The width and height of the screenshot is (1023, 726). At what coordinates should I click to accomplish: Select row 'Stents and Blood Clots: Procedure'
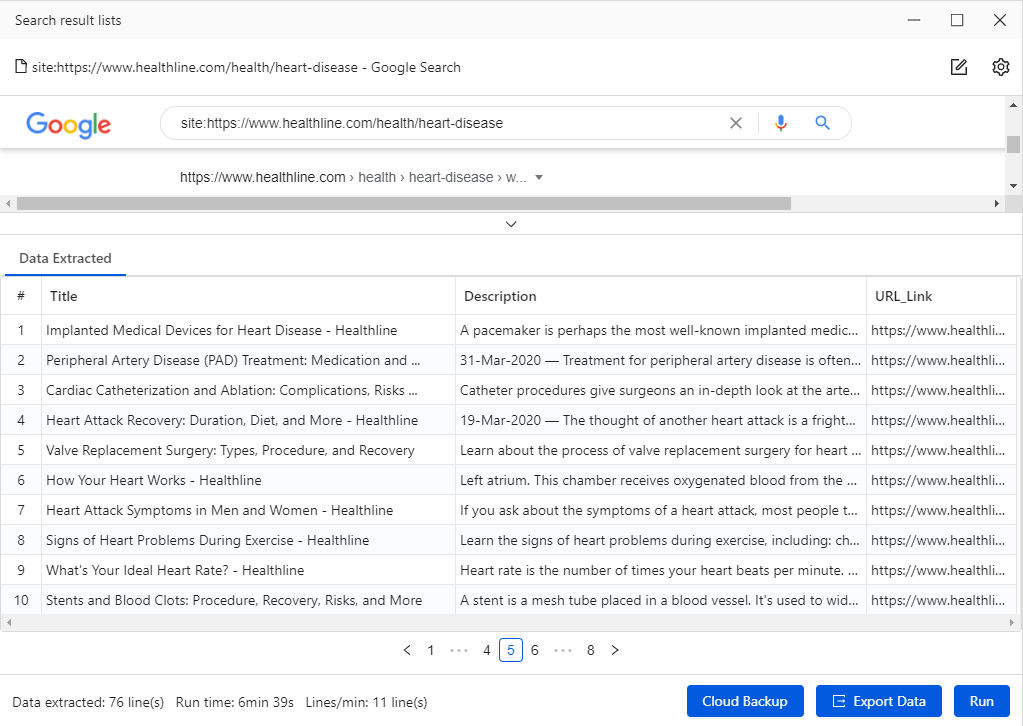coord(509,600)
